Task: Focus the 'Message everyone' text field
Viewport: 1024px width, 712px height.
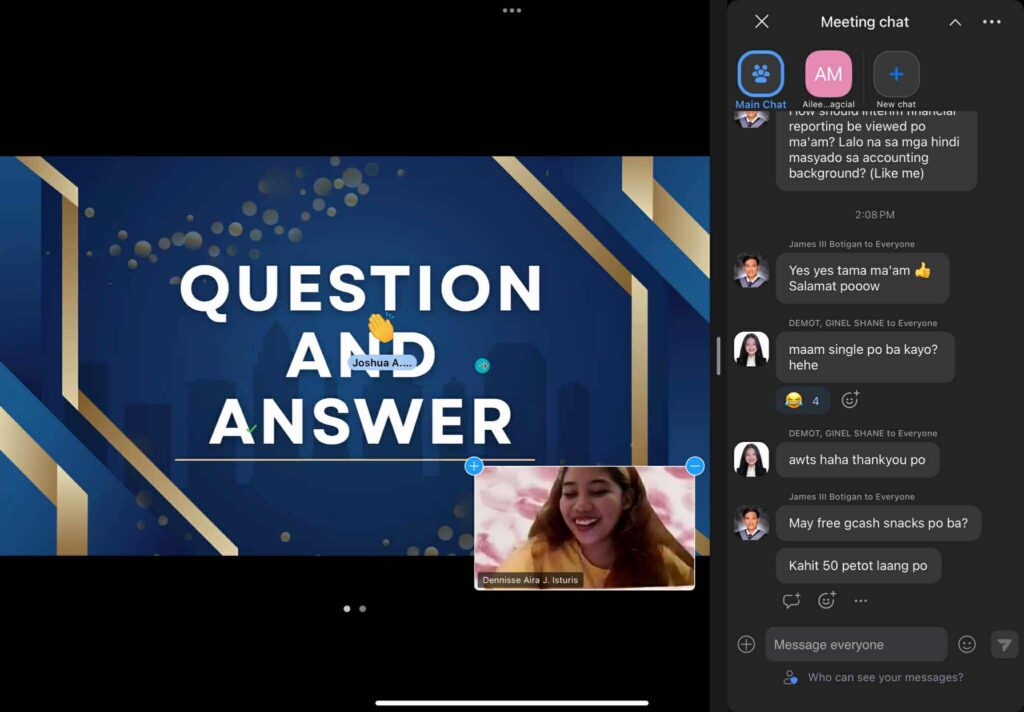Action: point(855,645)
